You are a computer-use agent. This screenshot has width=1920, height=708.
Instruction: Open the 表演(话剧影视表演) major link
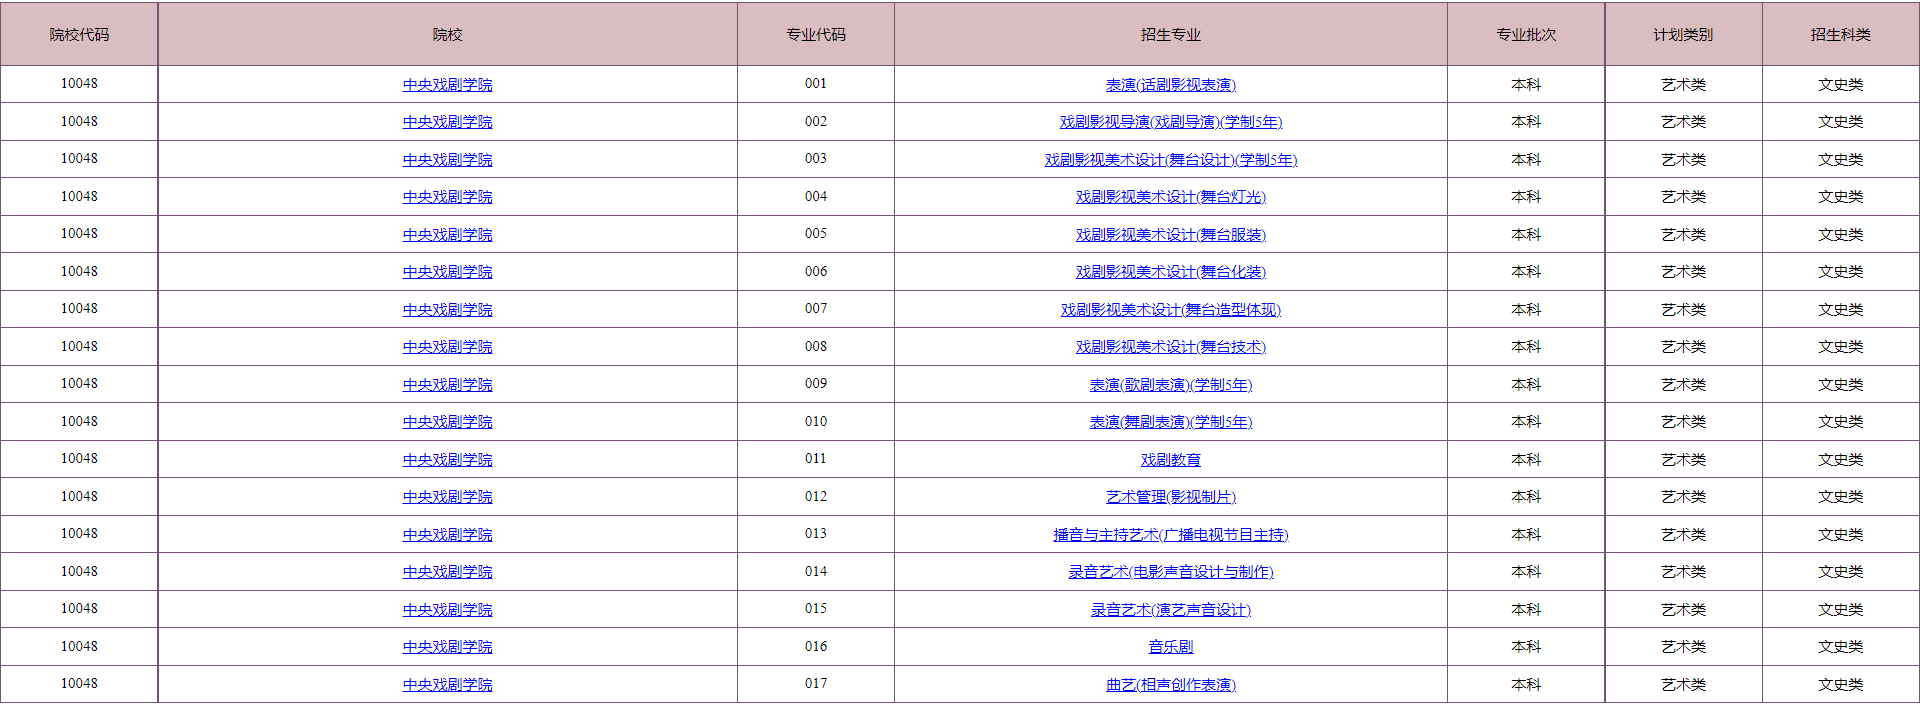[x=1170, y=85]
